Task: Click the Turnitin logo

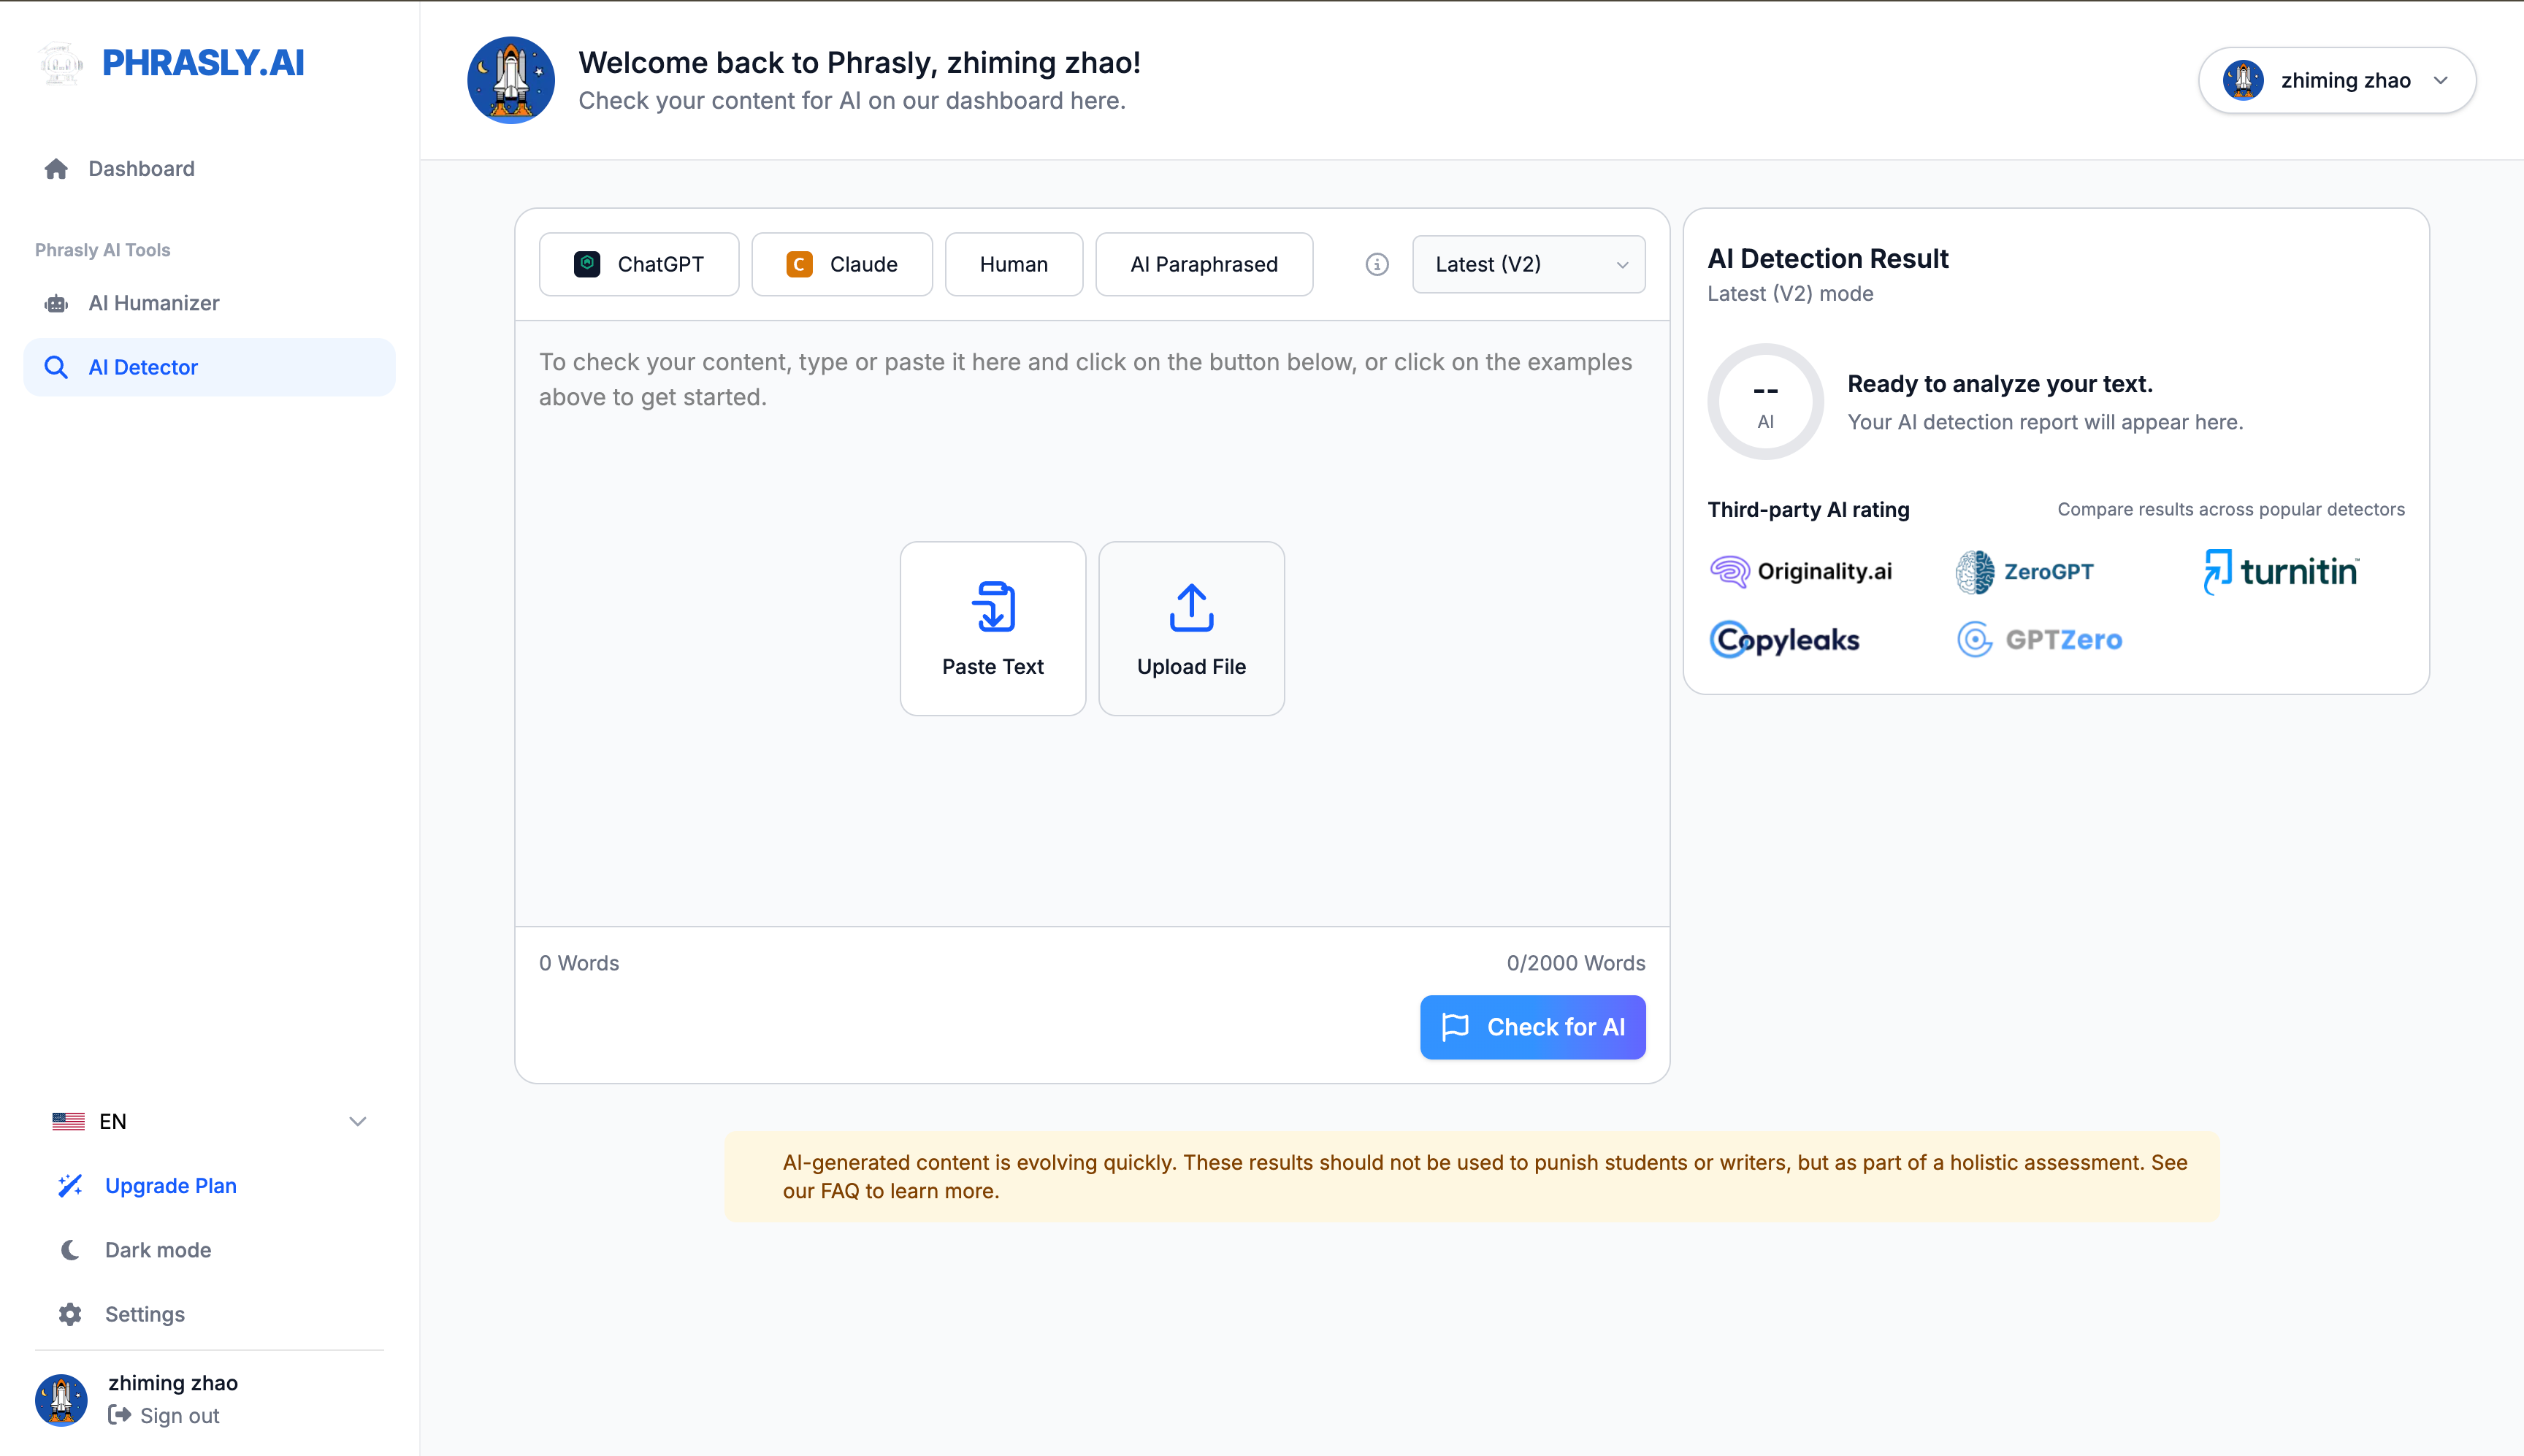Action: coord(2281,571)
